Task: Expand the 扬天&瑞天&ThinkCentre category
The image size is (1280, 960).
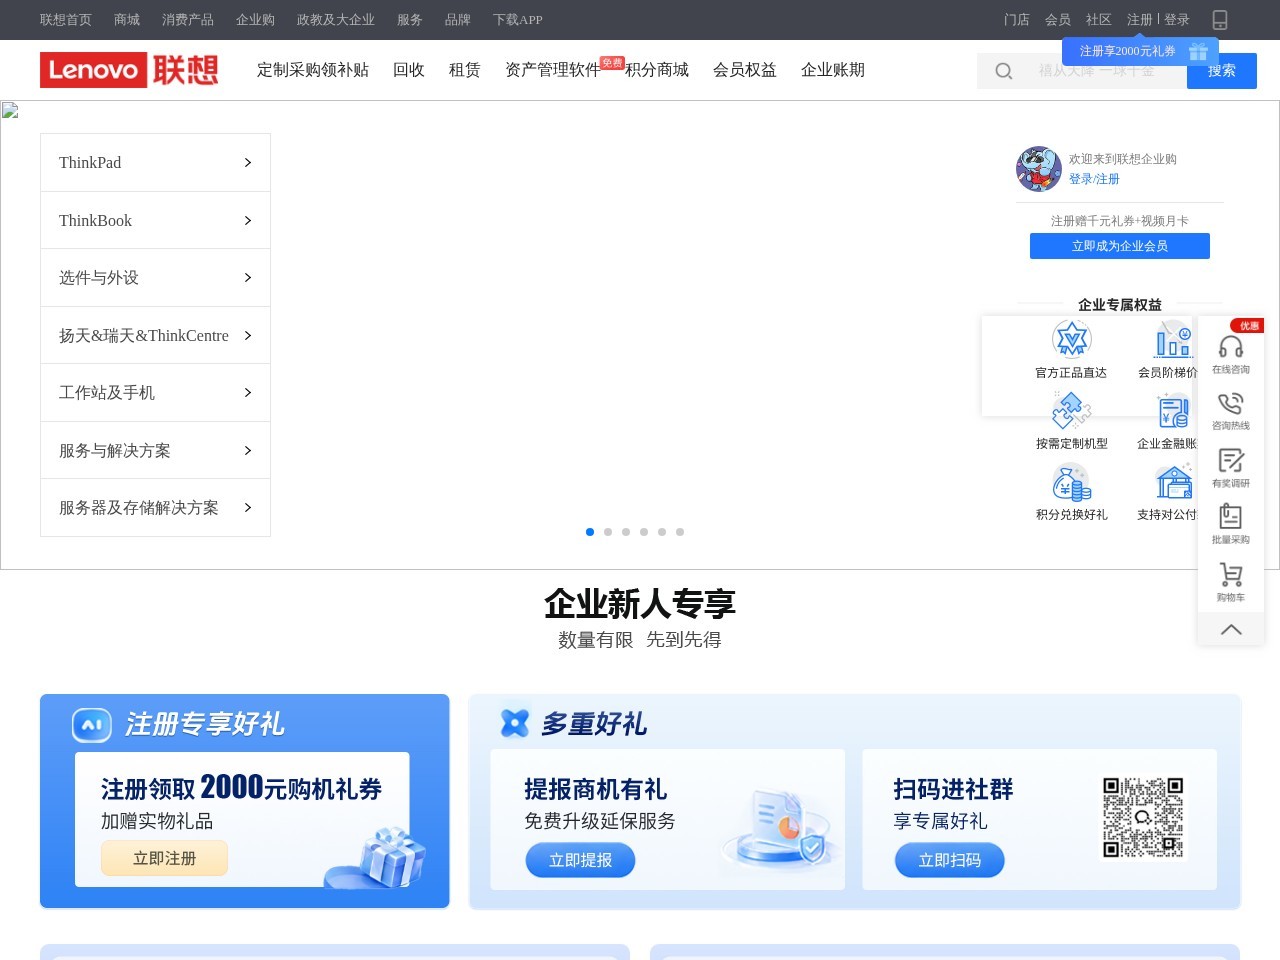Action: click(155, 335)
